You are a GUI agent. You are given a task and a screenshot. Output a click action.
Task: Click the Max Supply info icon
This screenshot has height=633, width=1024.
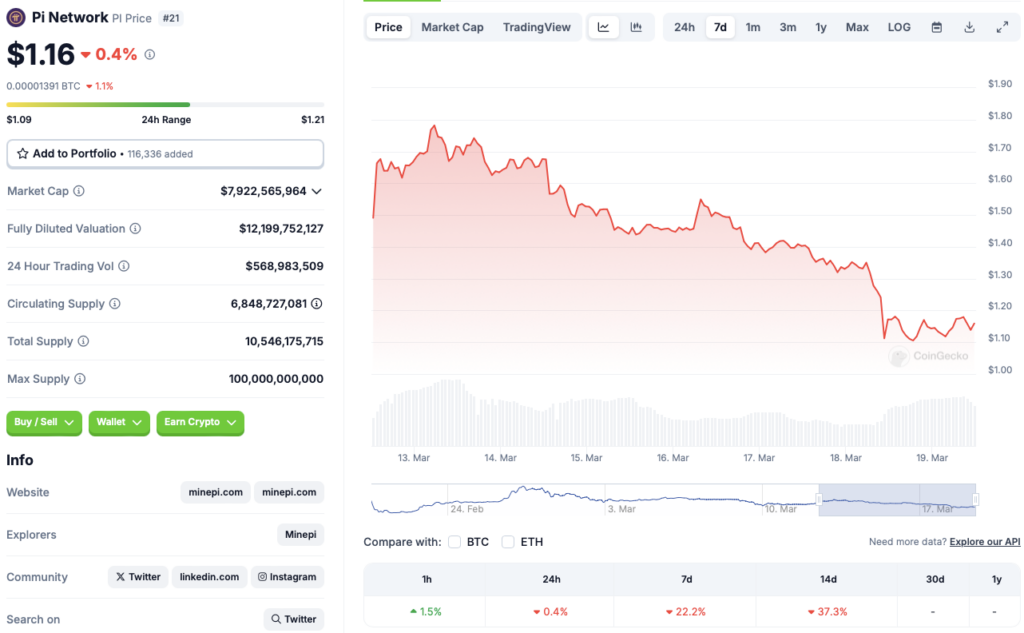(79, 379)
